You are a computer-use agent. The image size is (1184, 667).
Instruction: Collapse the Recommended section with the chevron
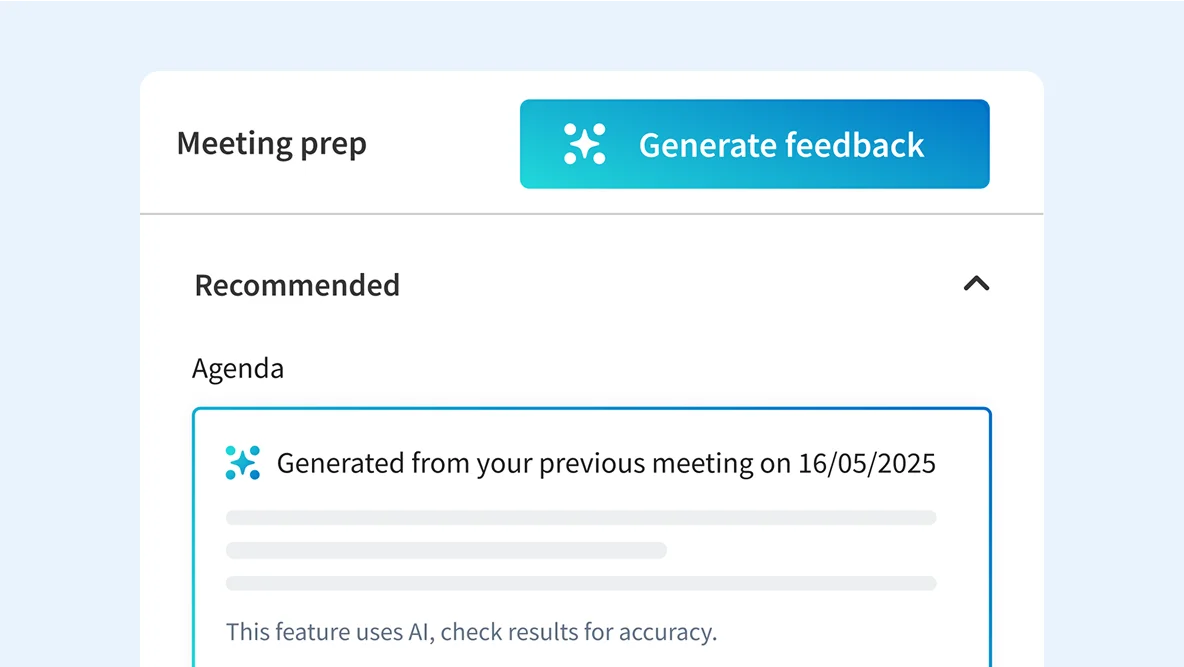(976, 283)
